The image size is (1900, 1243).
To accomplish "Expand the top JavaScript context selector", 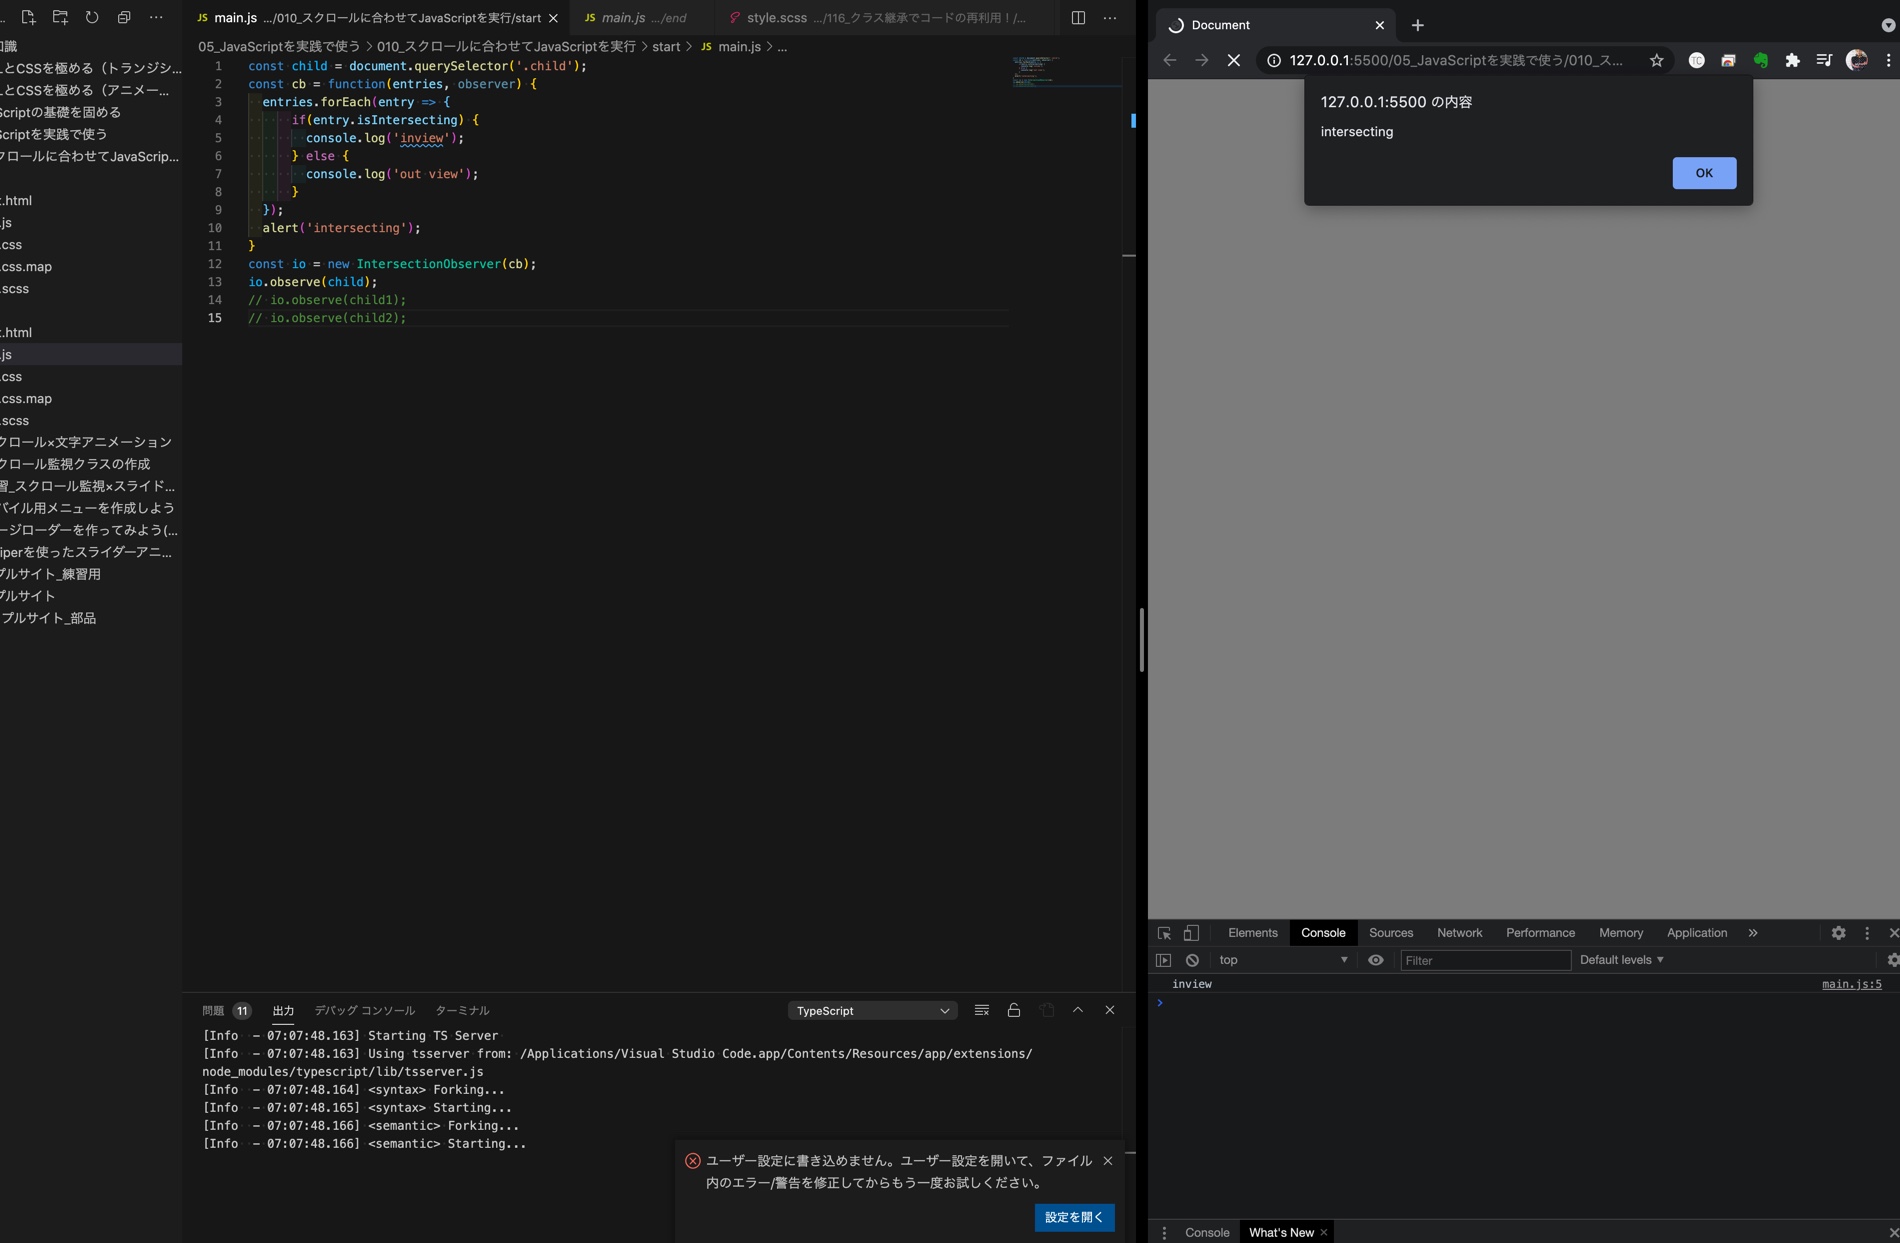I will pos(1282,960).
